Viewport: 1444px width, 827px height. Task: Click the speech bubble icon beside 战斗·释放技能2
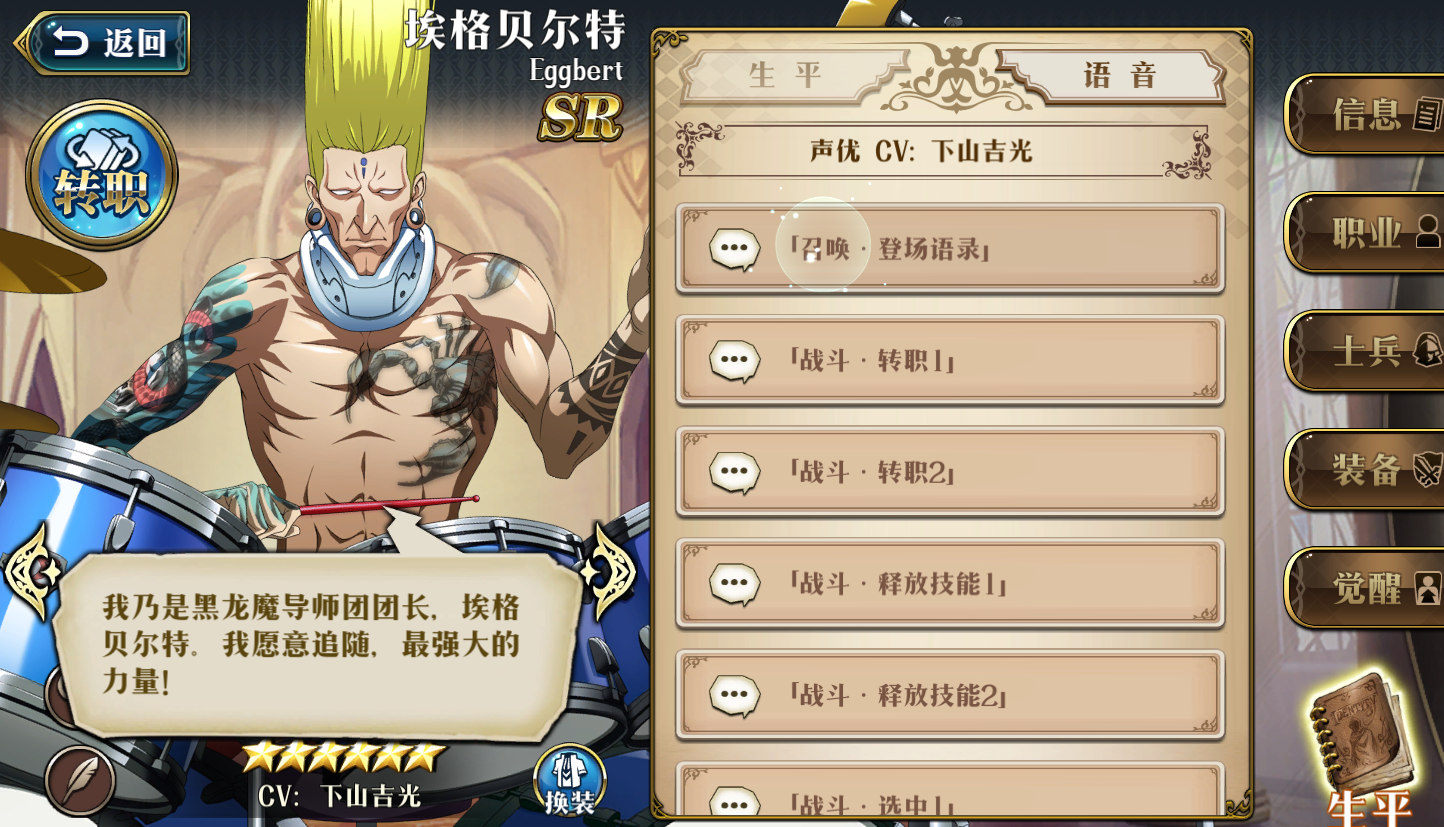[x=735, y=695]
